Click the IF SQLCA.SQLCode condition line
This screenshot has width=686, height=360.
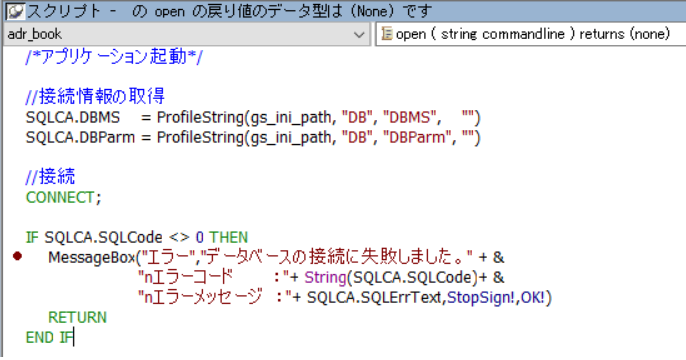pyautogui.click(x=137, y=237)
